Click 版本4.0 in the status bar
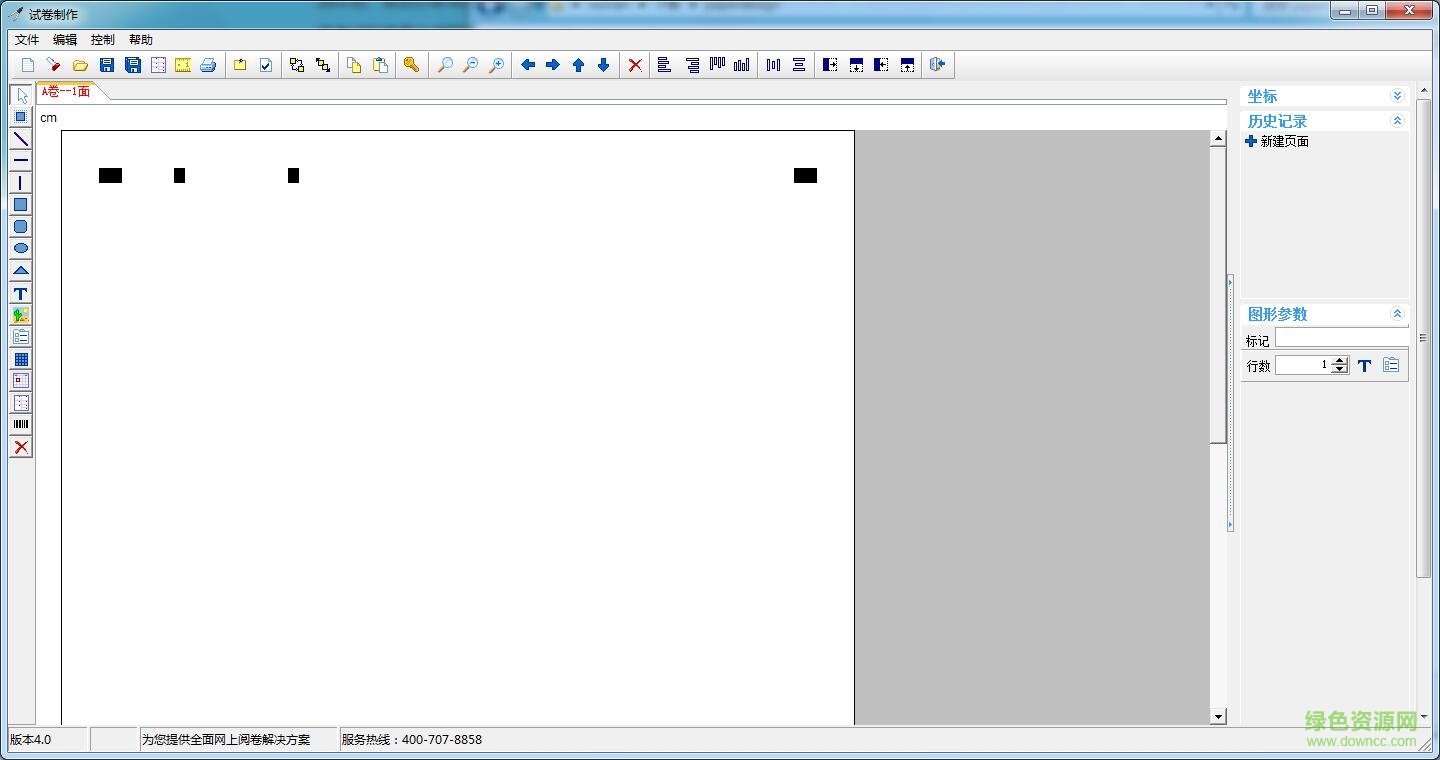 click(31, 740)
